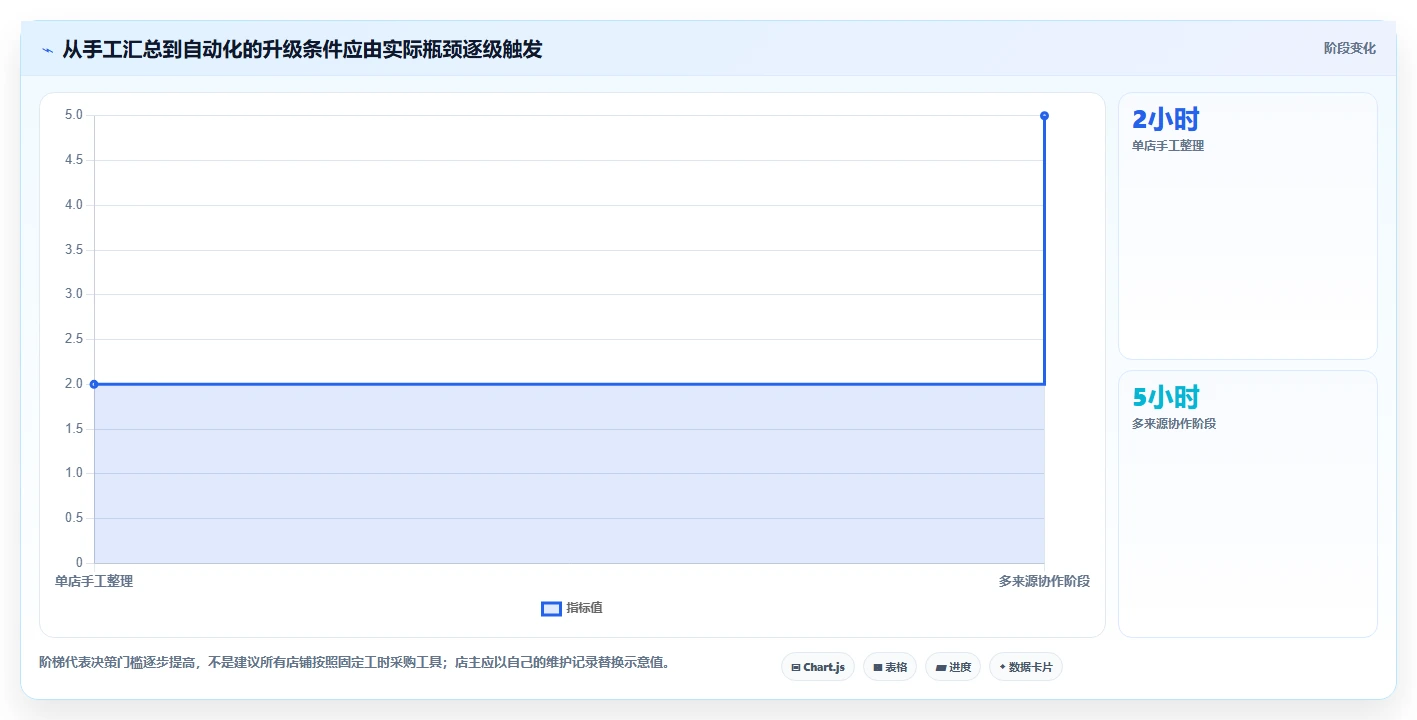Click the 0.5 y-axis tick label
Viewport: 1417px width, 720px height.
74,518
